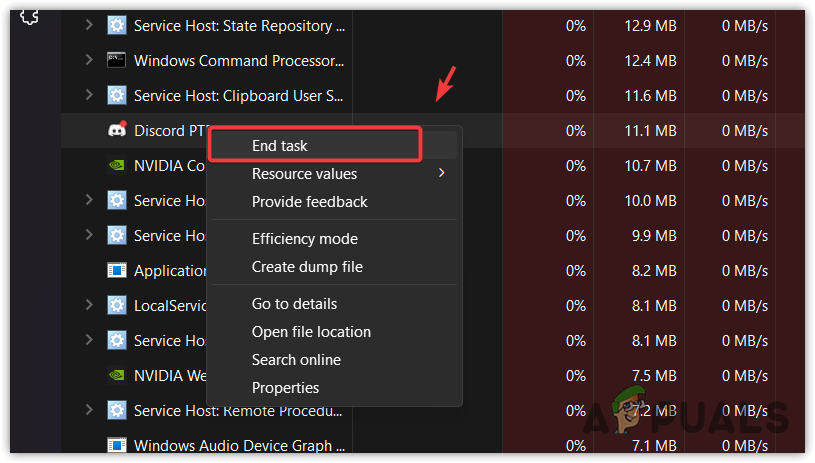Select Go to details menu entry
Screen dimensions: 815x463
click(x=294, y=304)
